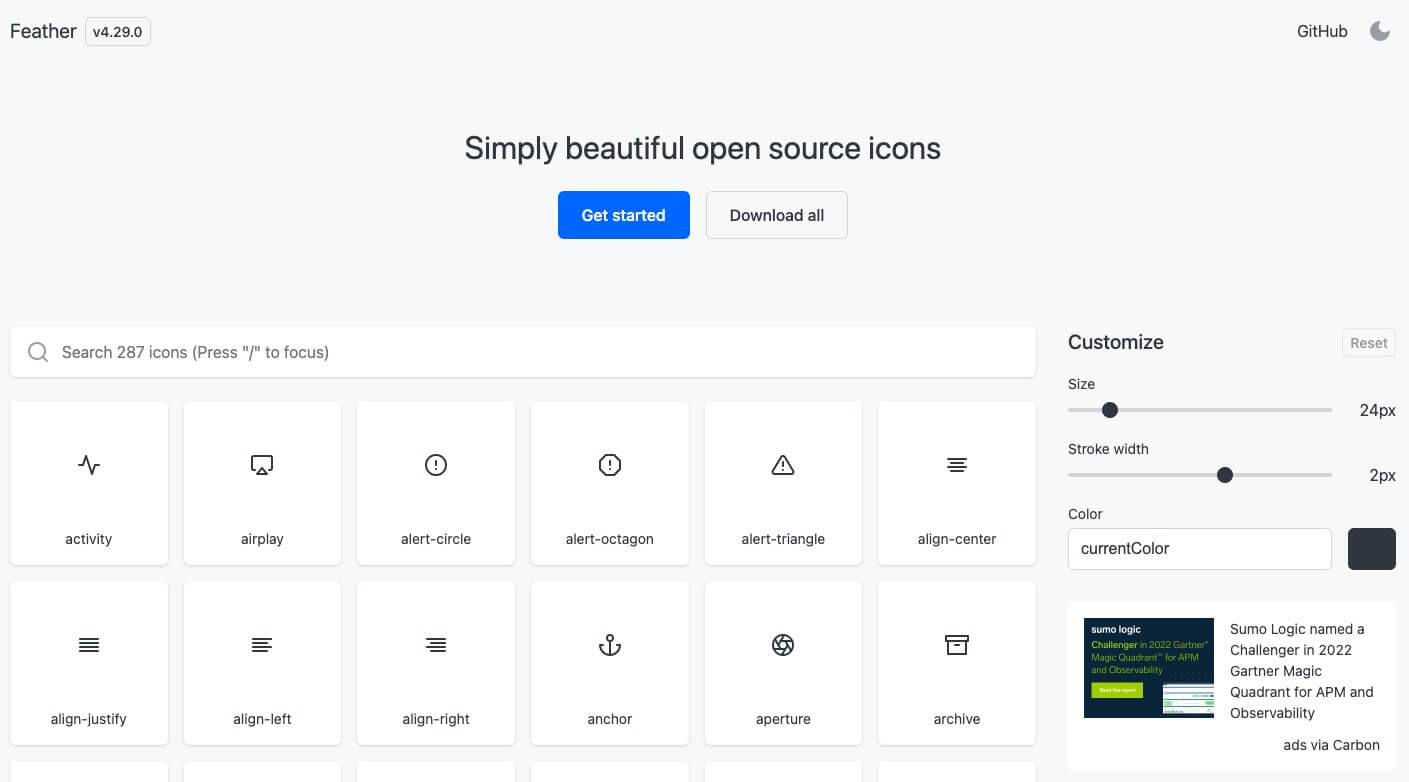Click the Size slider handle

tap(1110, 410)
